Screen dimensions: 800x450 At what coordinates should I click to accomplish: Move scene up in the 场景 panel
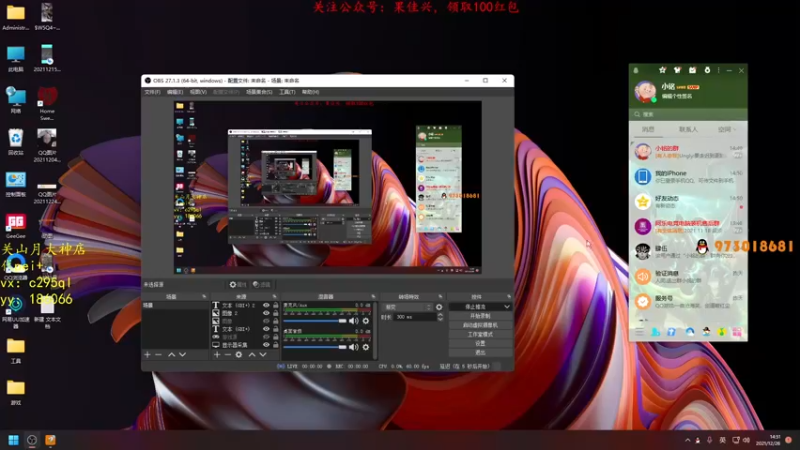[171, 355]
